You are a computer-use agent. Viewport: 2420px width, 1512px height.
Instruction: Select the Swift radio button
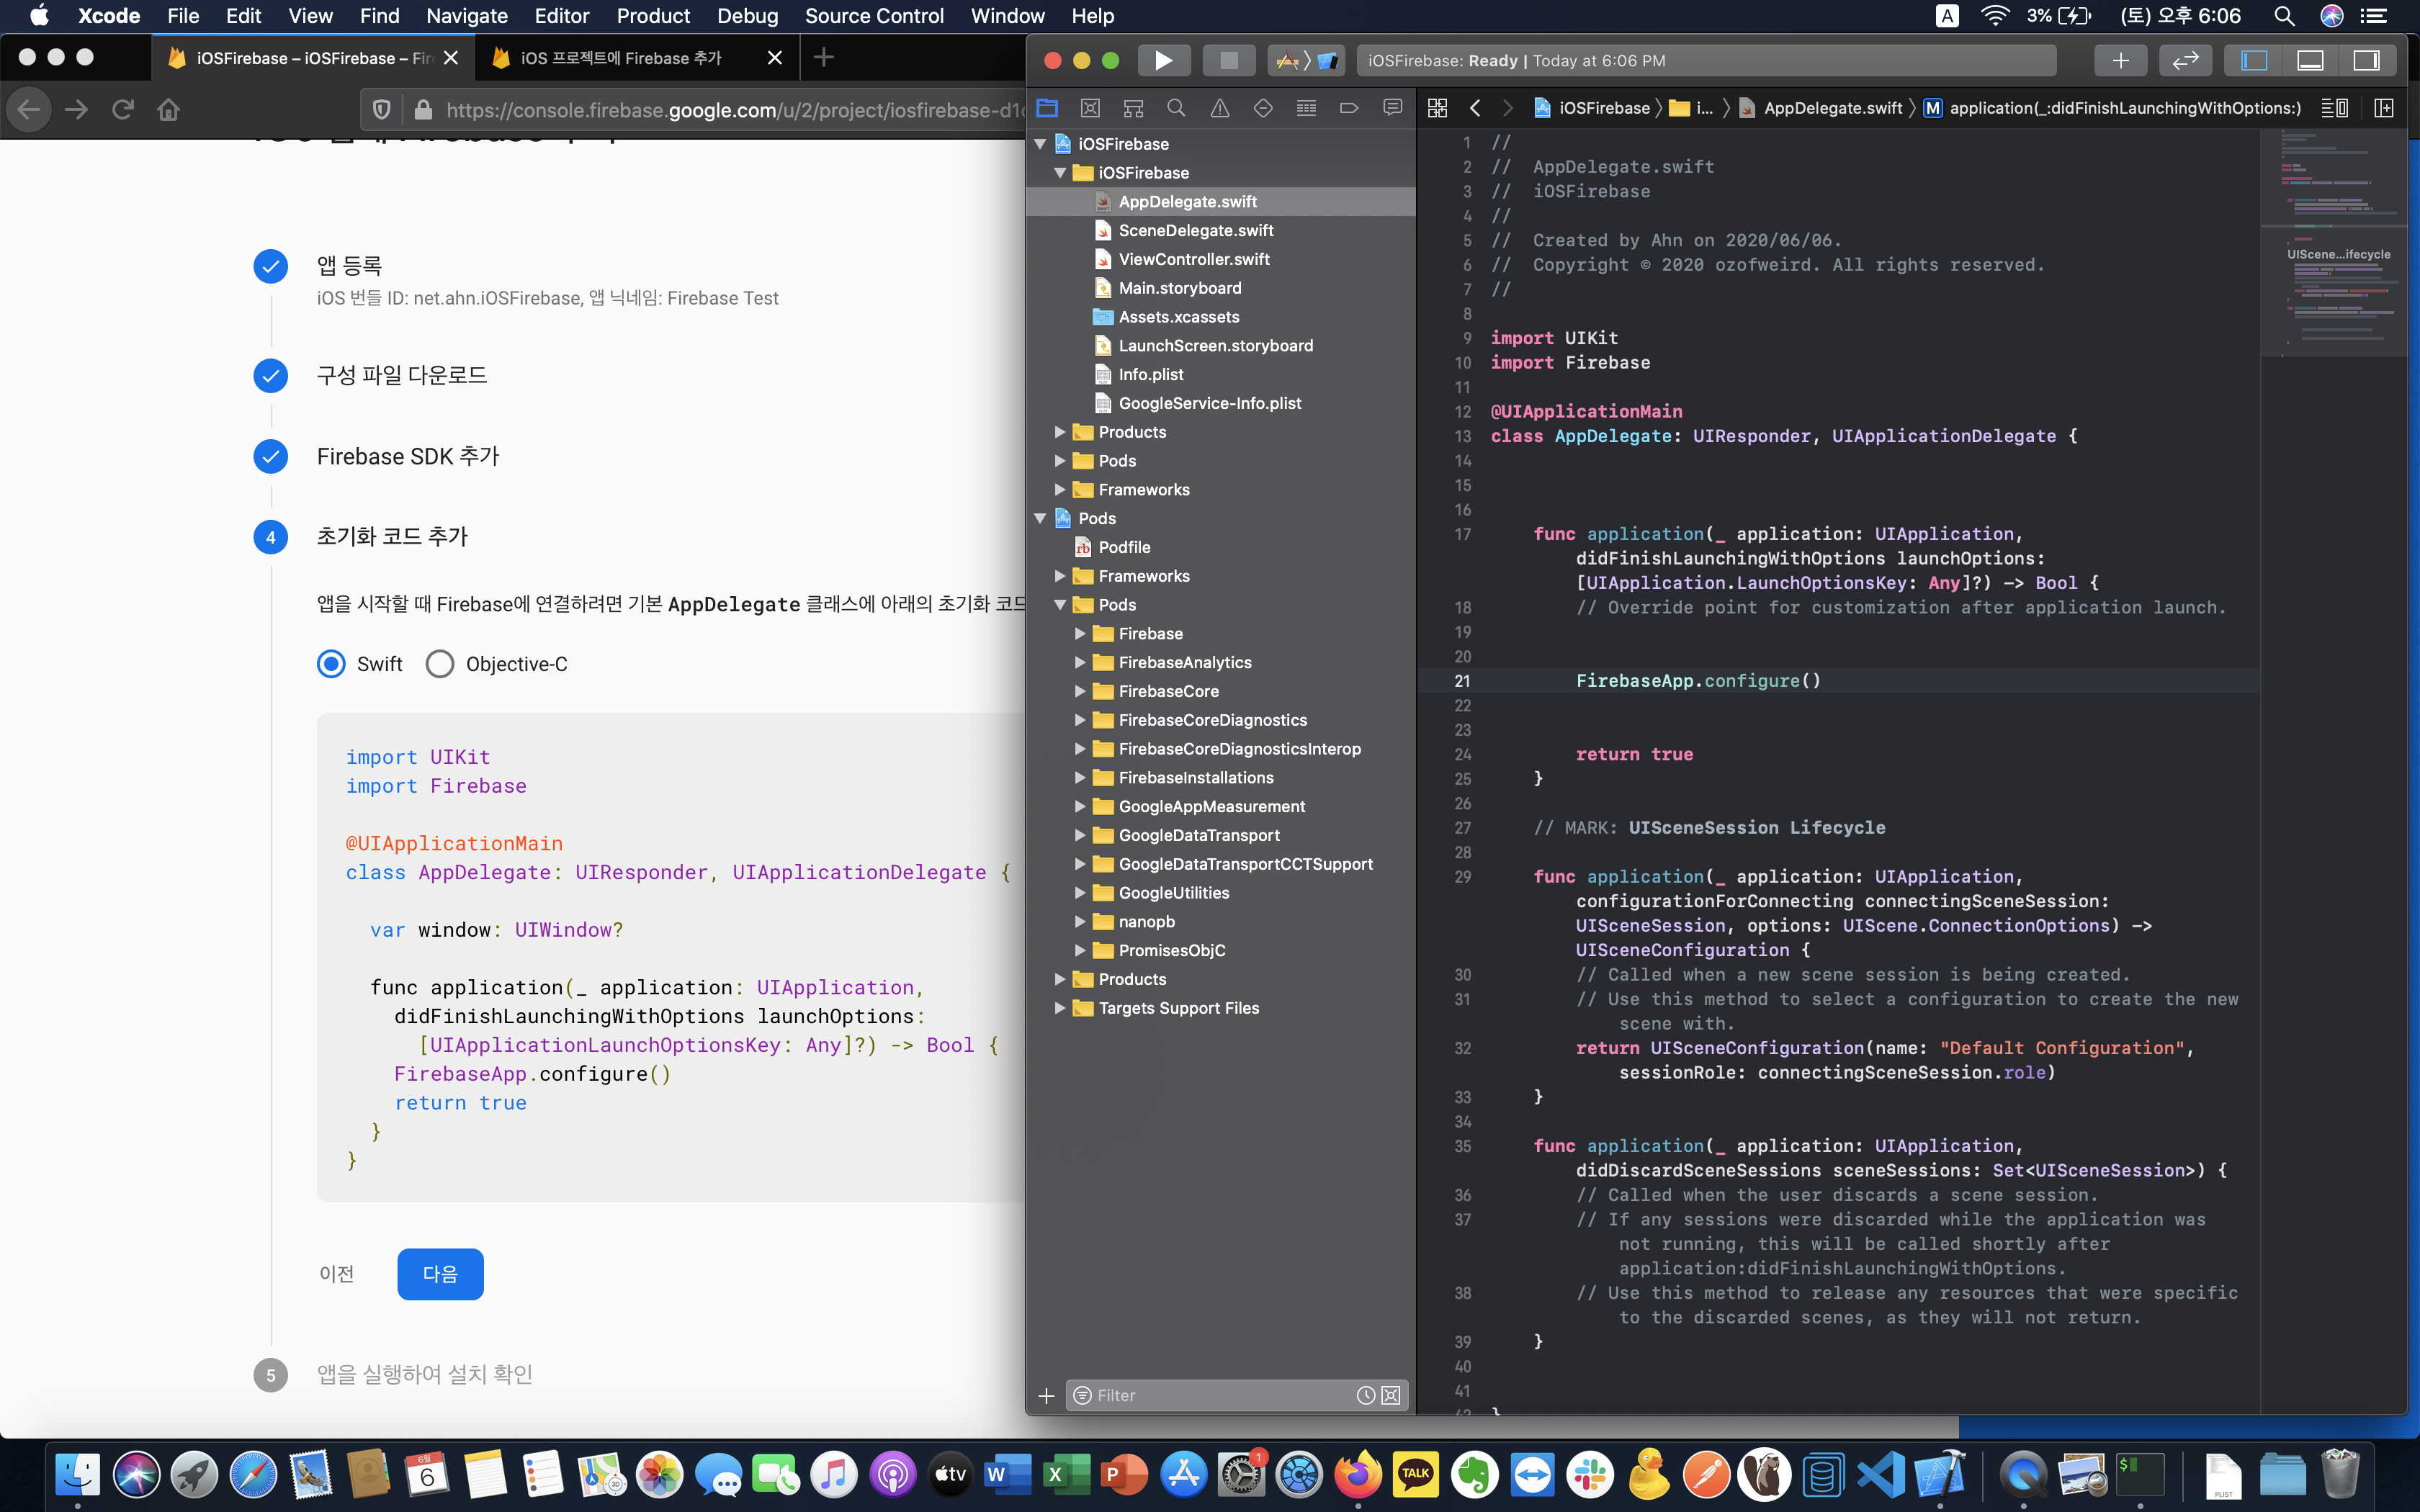tap(331, 664)
